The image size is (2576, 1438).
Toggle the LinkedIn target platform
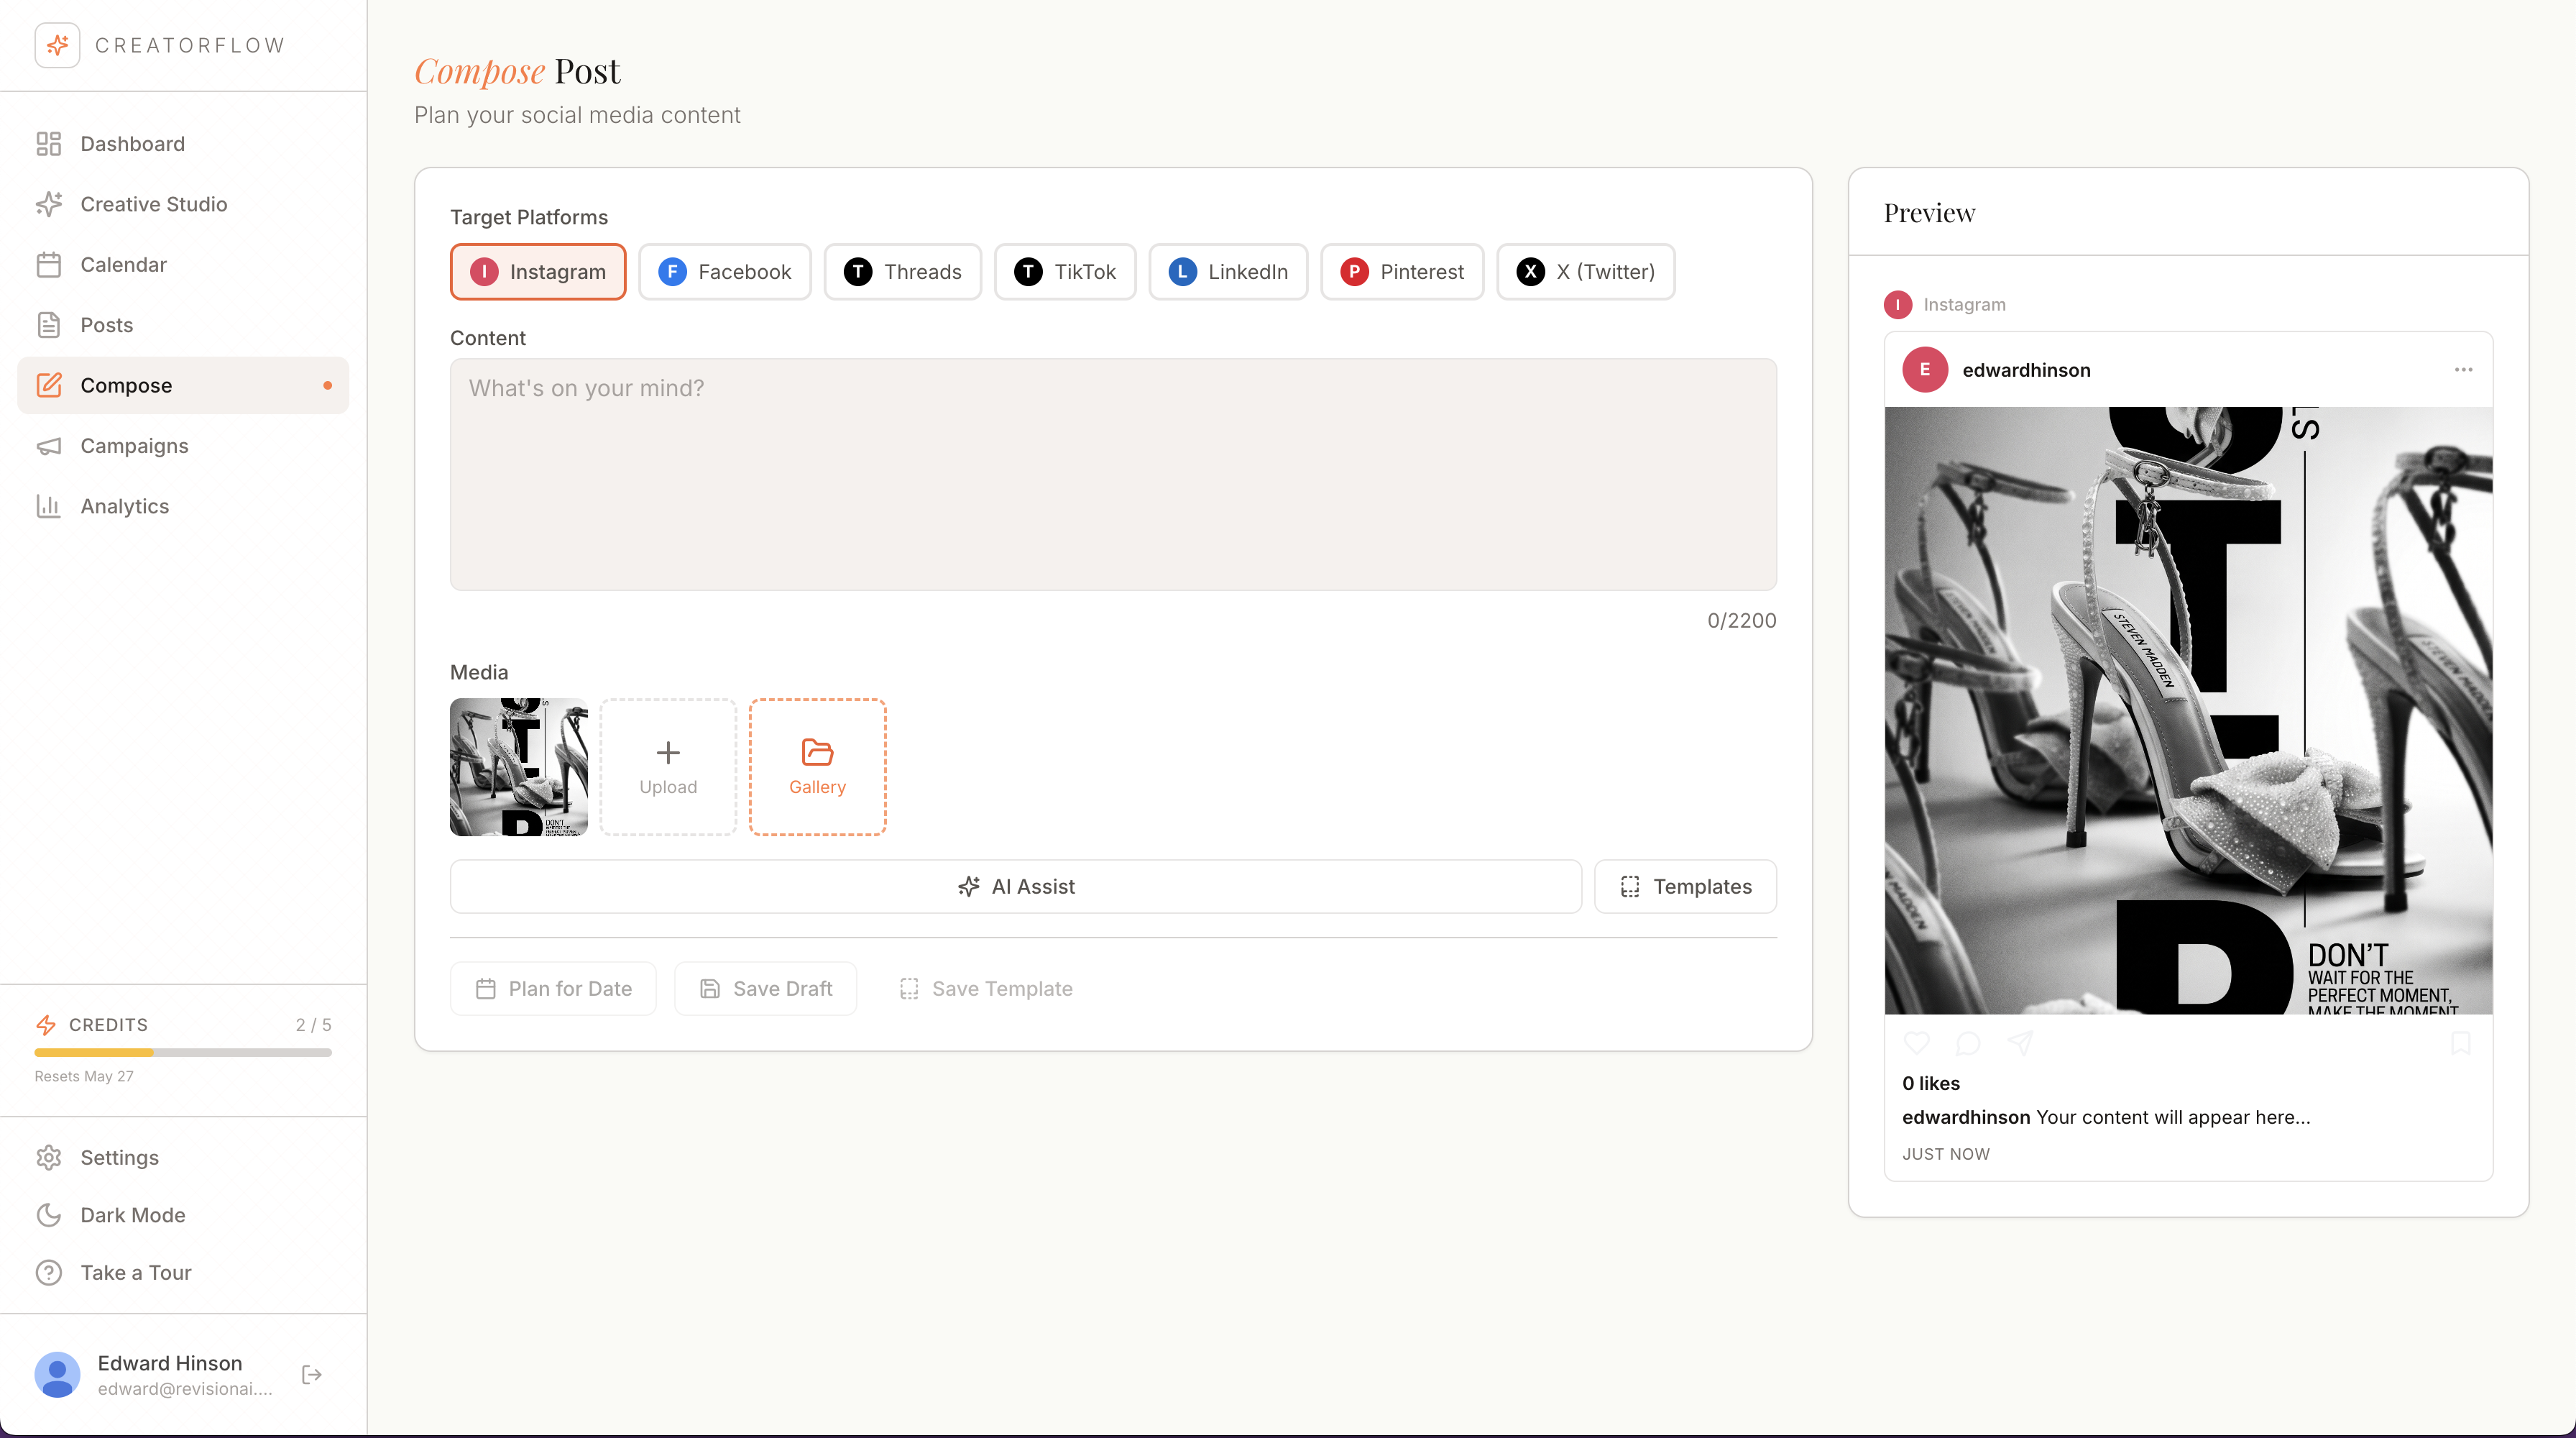pos(1228,272)
